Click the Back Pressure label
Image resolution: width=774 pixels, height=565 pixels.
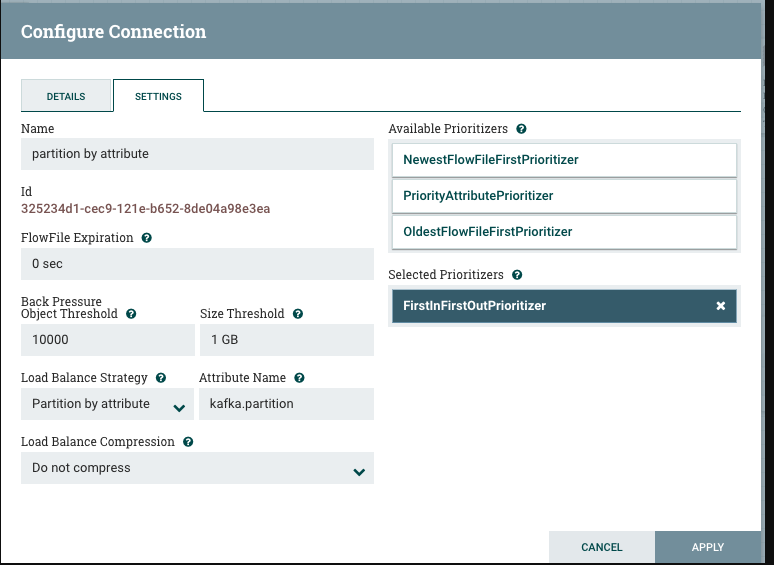pos(61,301)
